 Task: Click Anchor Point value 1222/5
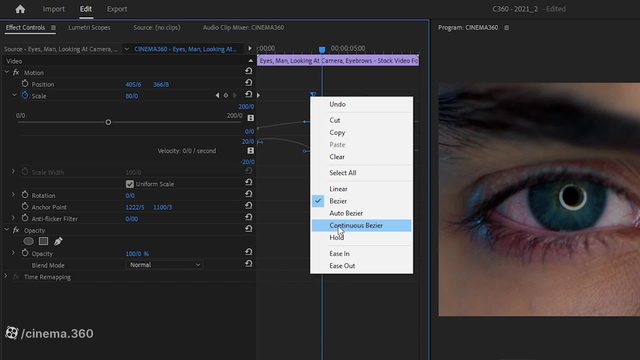[x=135, y=207]
